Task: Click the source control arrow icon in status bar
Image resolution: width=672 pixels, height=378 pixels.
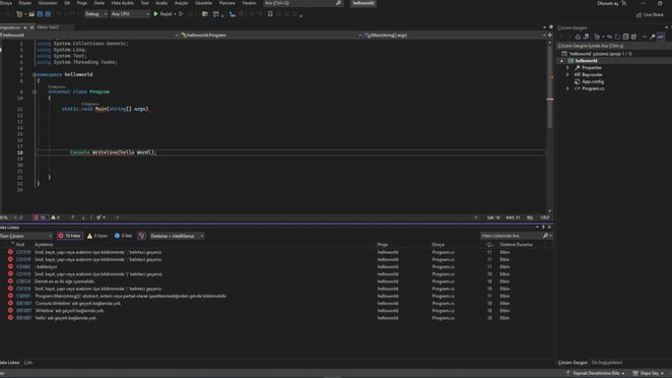Action: [568, 373]
